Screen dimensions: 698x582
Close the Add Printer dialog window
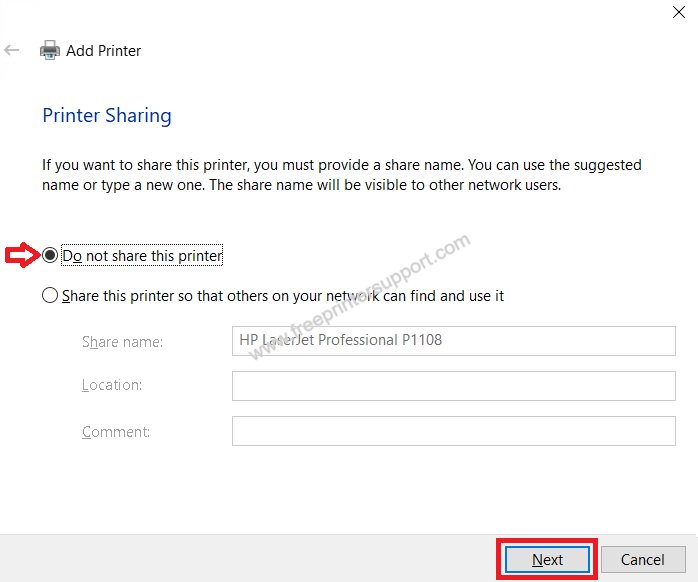point(679,12)
